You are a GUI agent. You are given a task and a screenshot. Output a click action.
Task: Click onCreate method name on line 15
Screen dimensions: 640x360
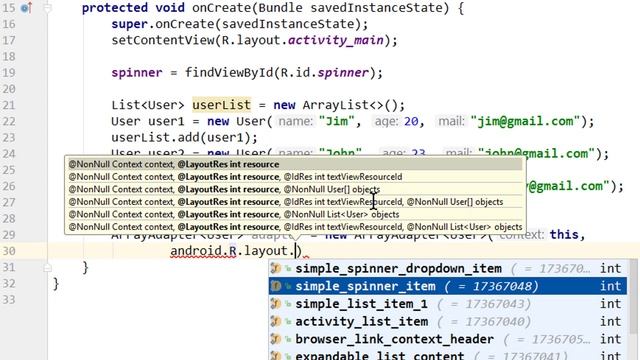(221, 8)
